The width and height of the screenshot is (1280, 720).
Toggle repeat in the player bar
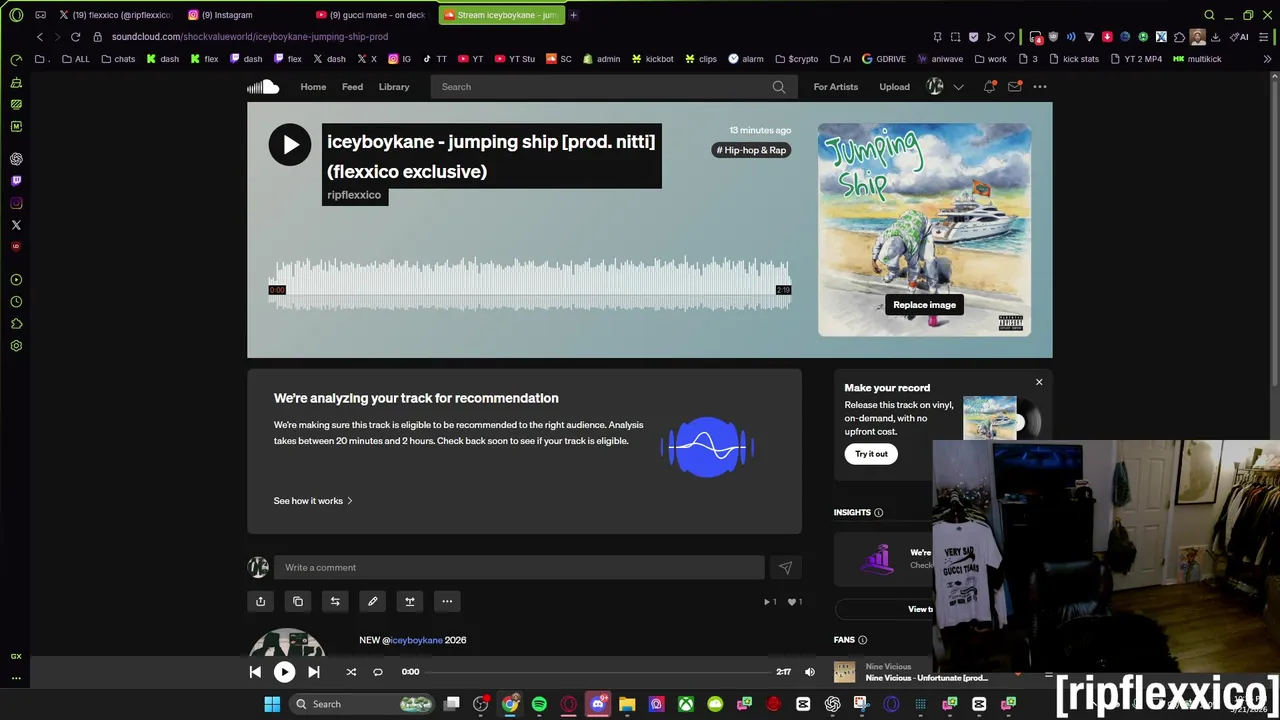click(x=378, y=672)
